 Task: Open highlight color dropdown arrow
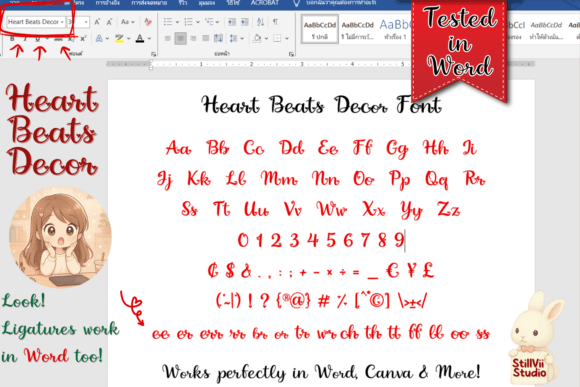coord(128,38)
